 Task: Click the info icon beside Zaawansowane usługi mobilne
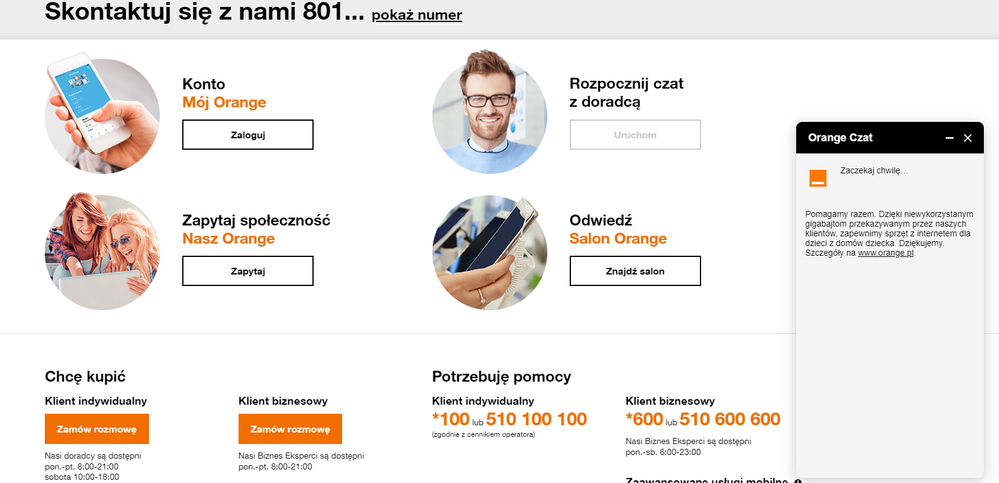tap(798, 480)
